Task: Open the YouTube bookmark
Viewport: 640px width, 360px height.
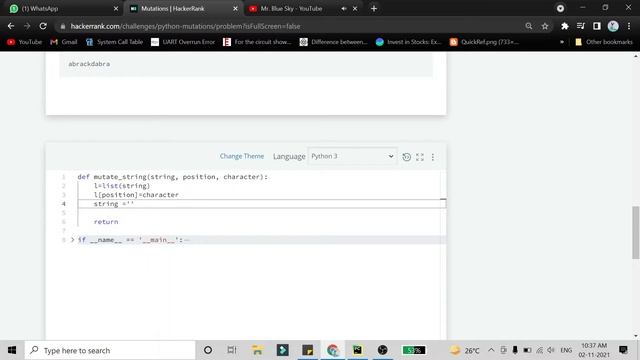Action: coord(25,42)
